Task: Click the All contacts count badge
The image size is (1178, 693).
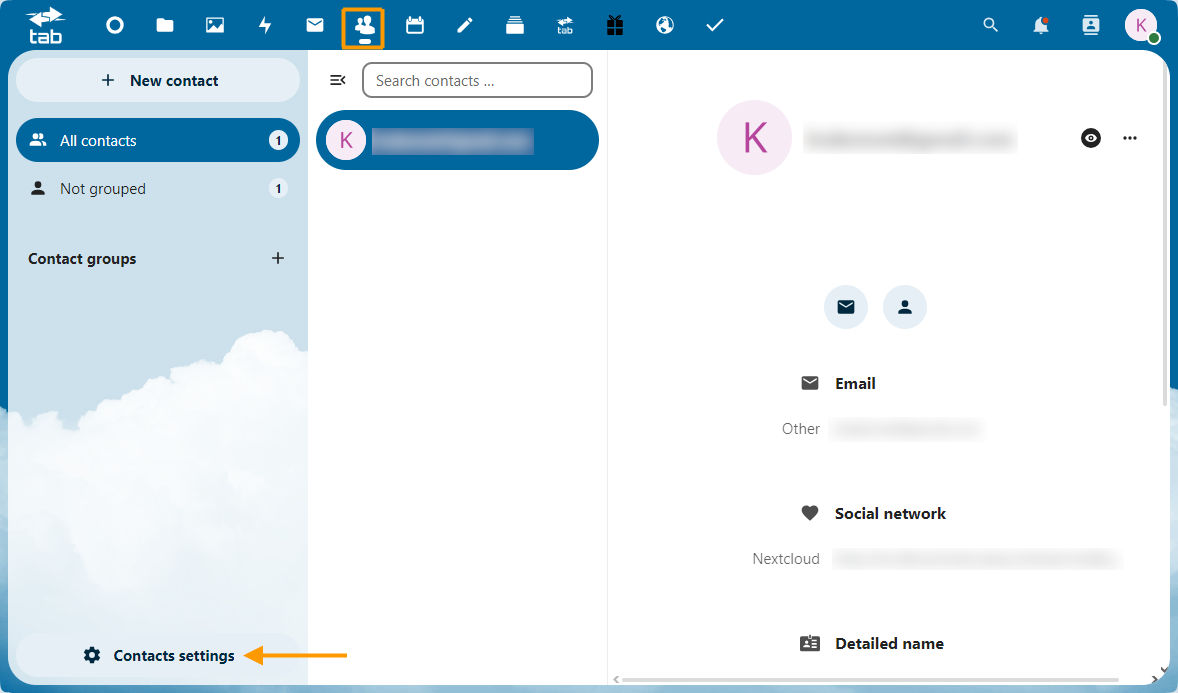Action: pyautogui.click(x=279, y=141)
